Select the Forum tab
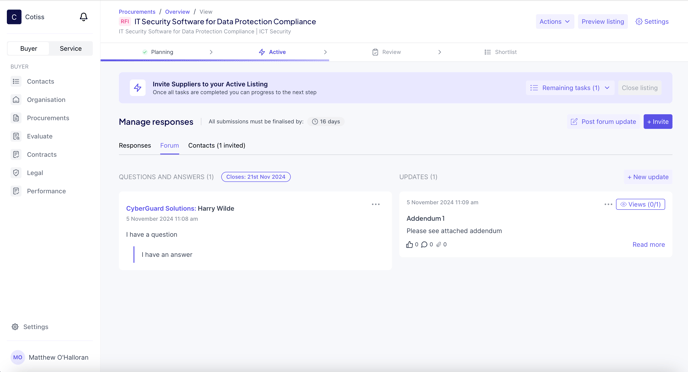This screenshot has width=688, height=372. [x=169, y=146]
